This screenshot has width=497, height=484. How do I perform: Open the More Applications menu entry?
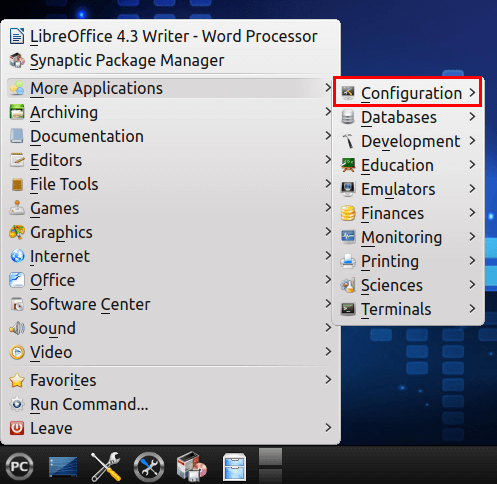(170, 88)
